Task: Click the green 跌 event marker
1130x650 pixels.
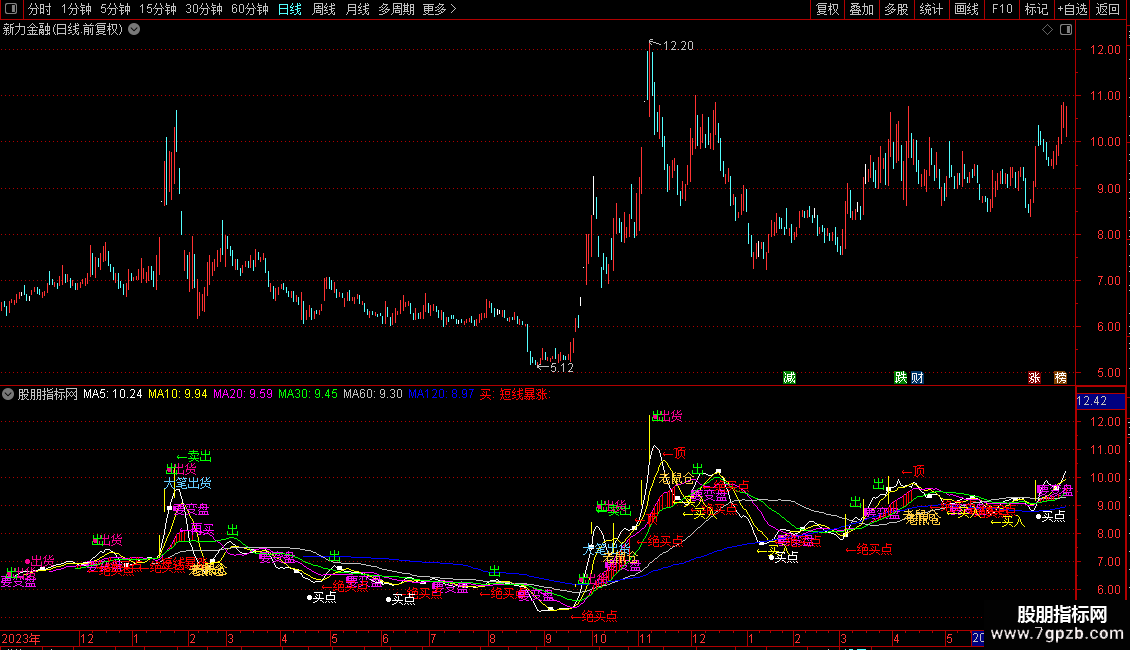Action: 900,378
